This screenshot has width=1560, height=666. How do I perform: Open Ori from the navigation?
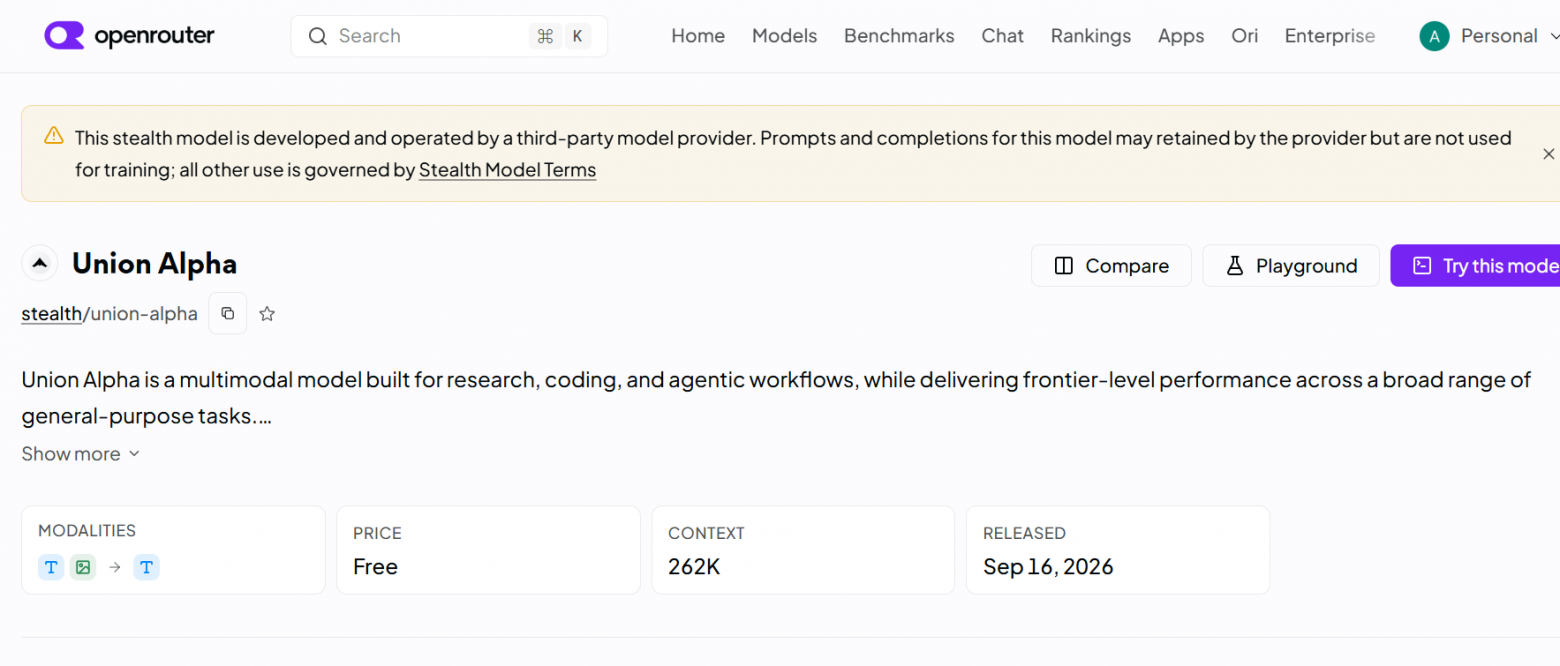pos(1244,36)
